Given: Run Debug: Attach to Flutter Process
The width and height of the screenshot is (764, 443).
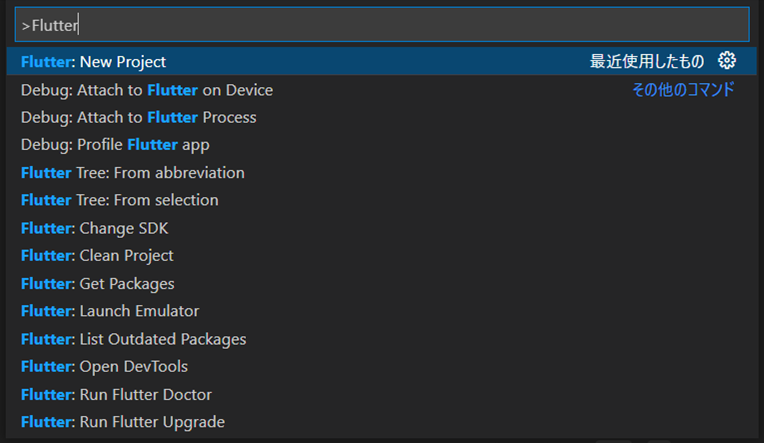Looking at the screenshot, I should (138, 117).
